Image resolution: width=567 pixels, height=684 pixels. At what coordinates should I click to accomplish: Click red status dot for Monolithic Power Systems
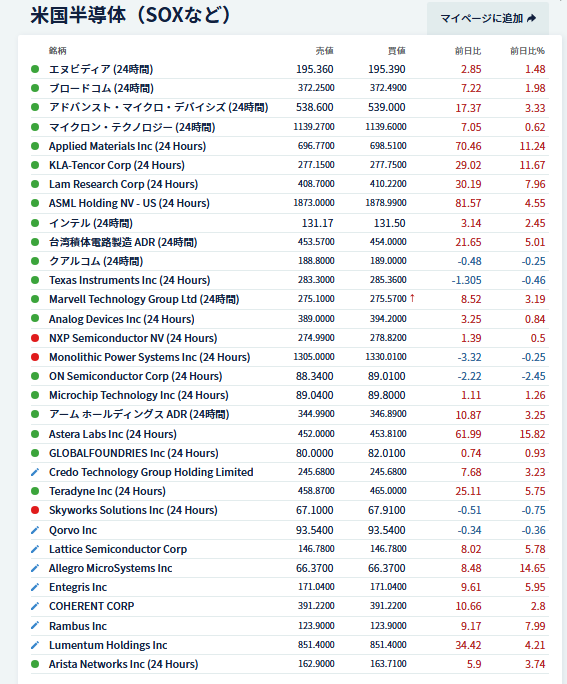[35, 357]
